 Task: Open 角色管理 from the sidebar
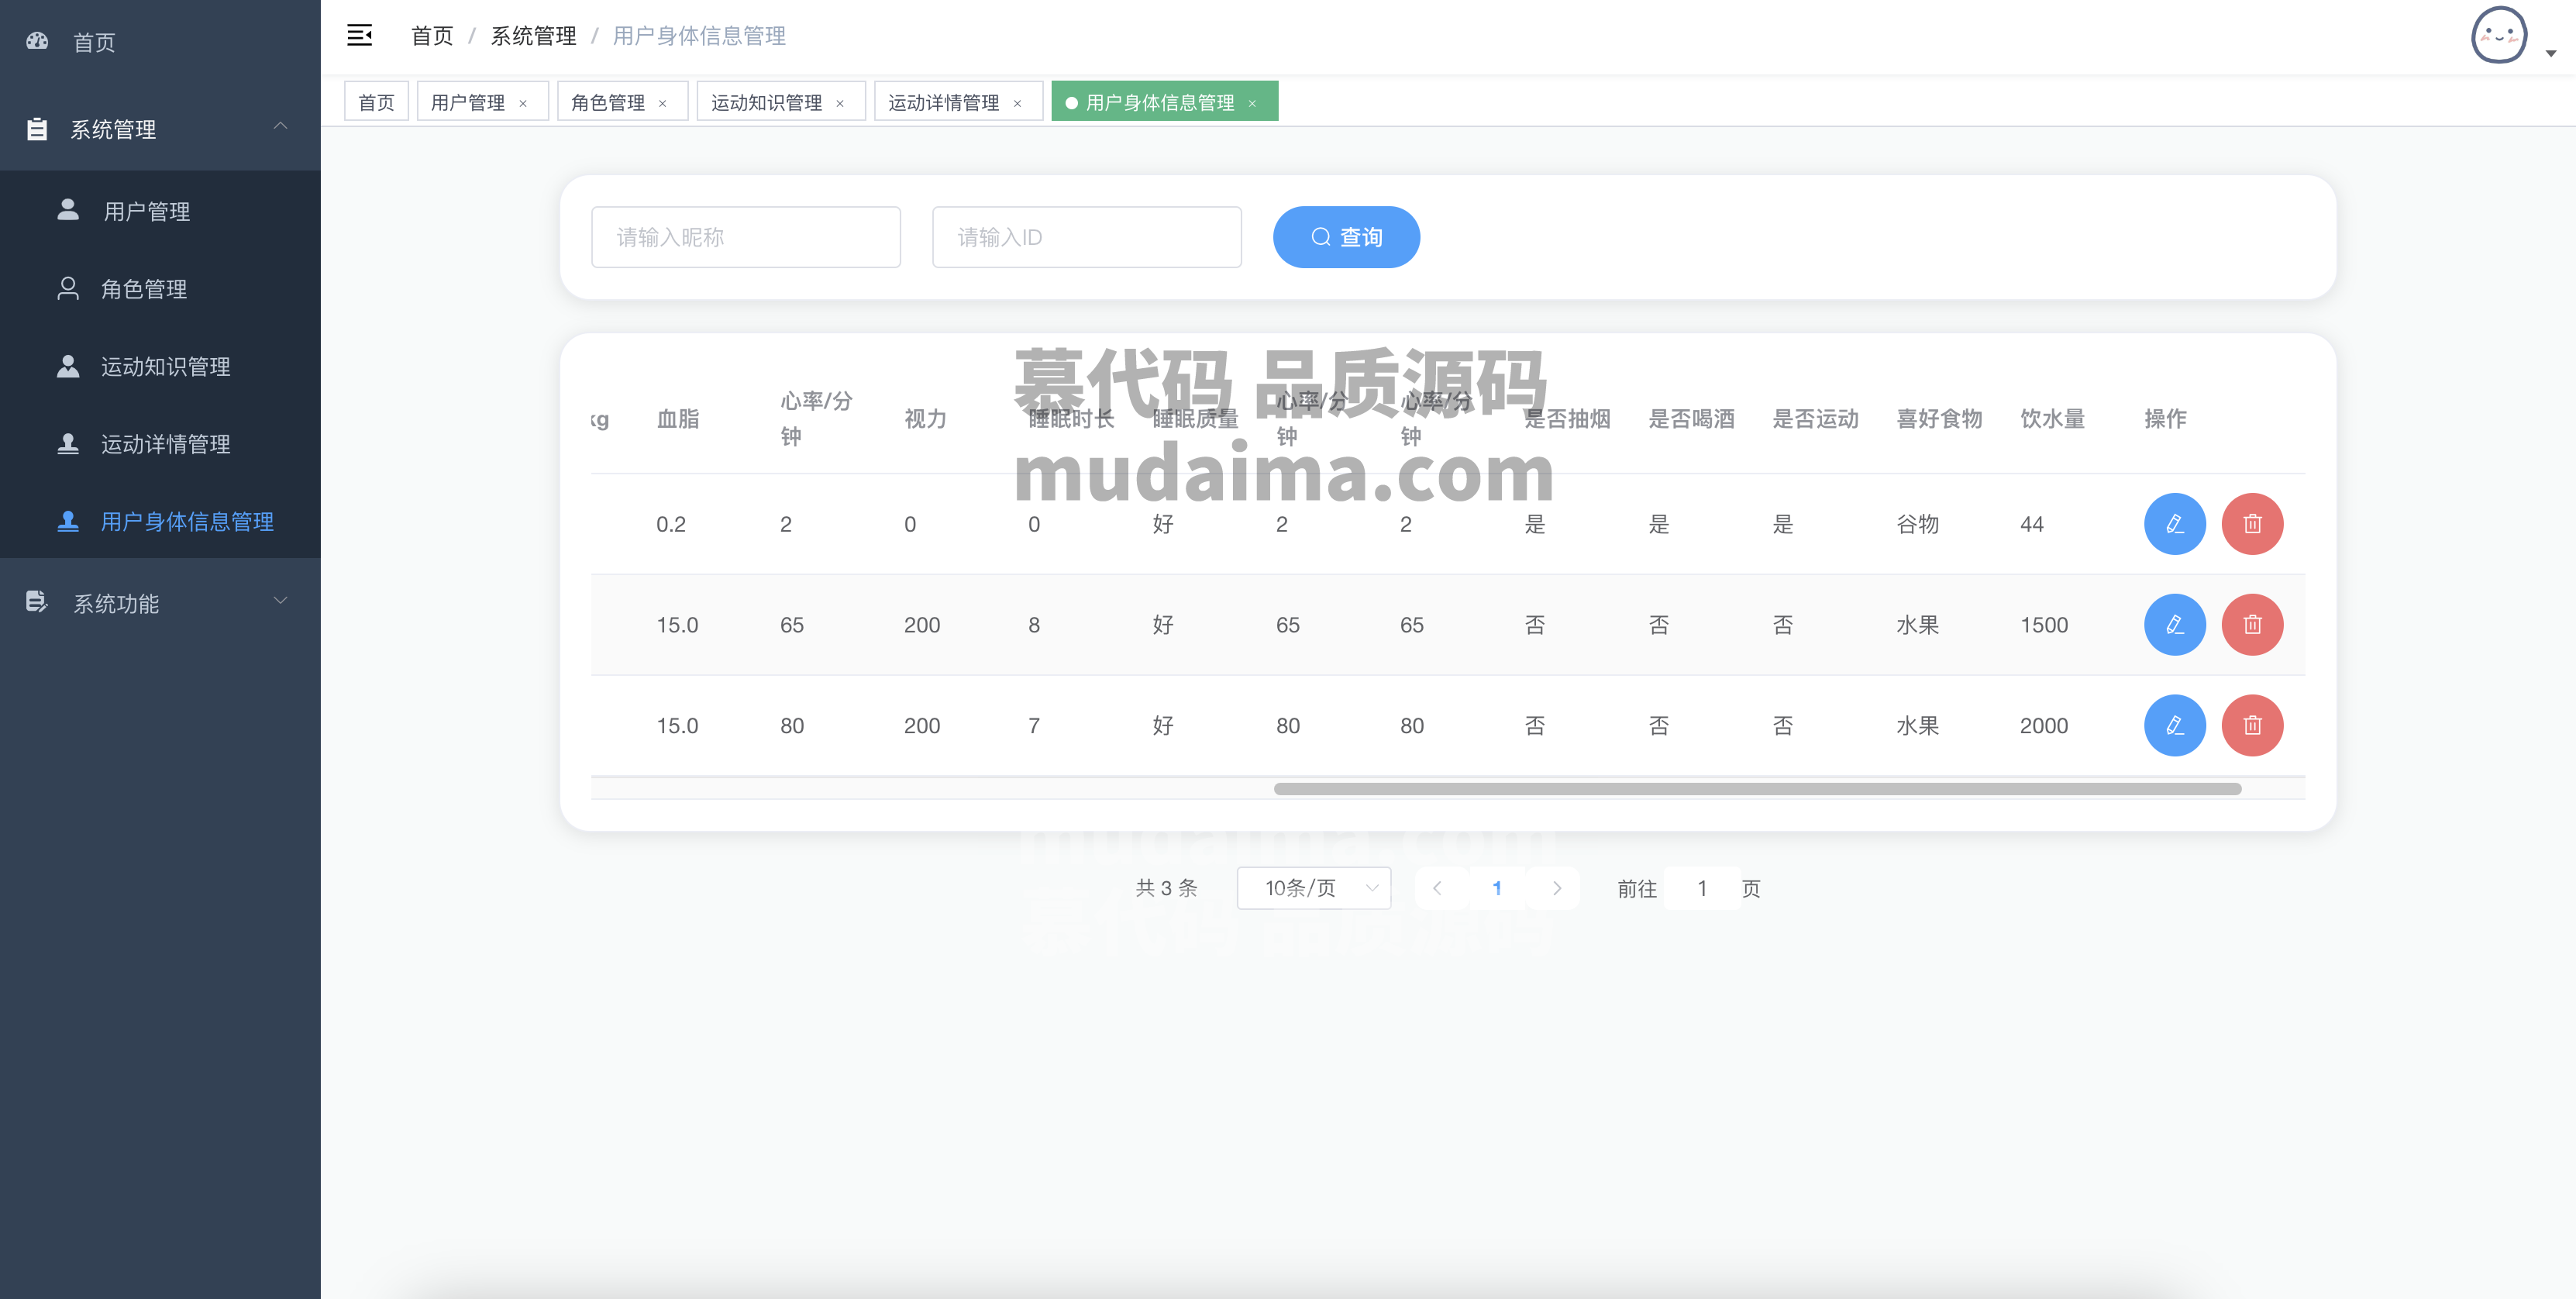160,289
